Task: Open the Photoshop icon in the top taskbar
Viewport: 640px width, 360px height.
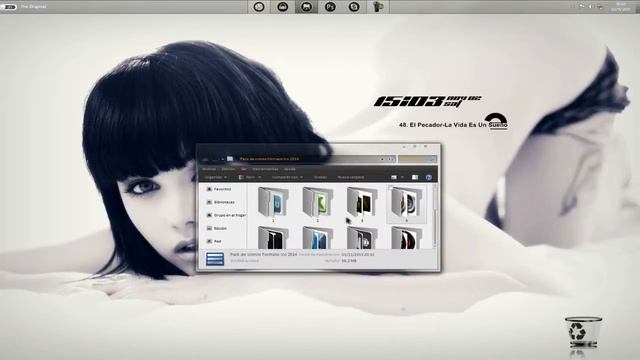Action: [330, 7]
